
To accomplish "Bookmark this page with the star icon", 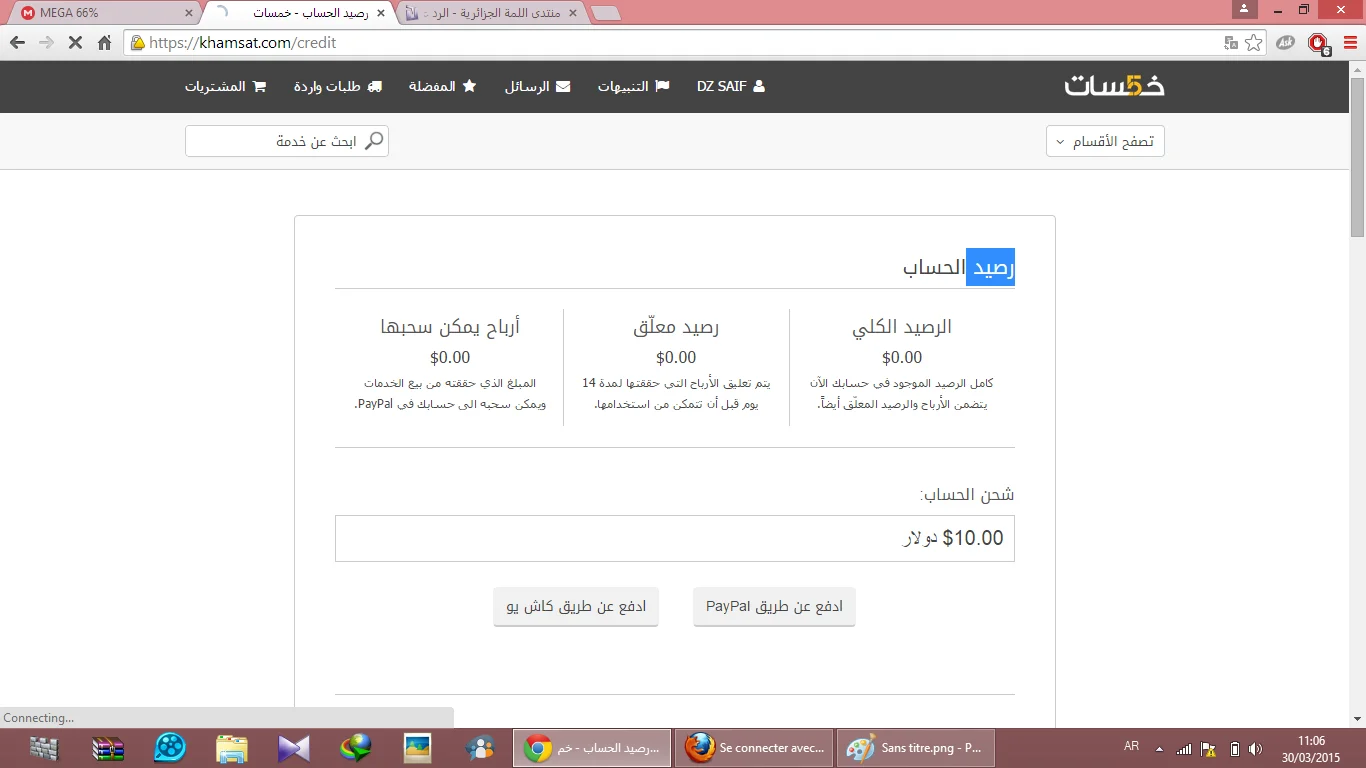I will pyautogui.click(x=1254, y=43).
